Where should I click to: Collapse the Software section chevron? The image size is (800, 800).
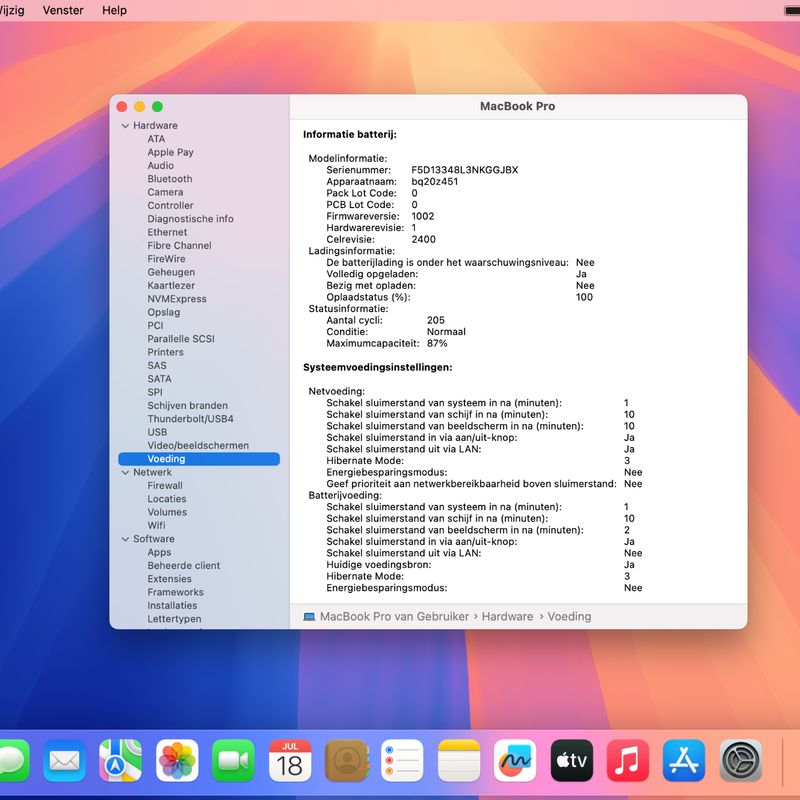[x=126, y=539]
